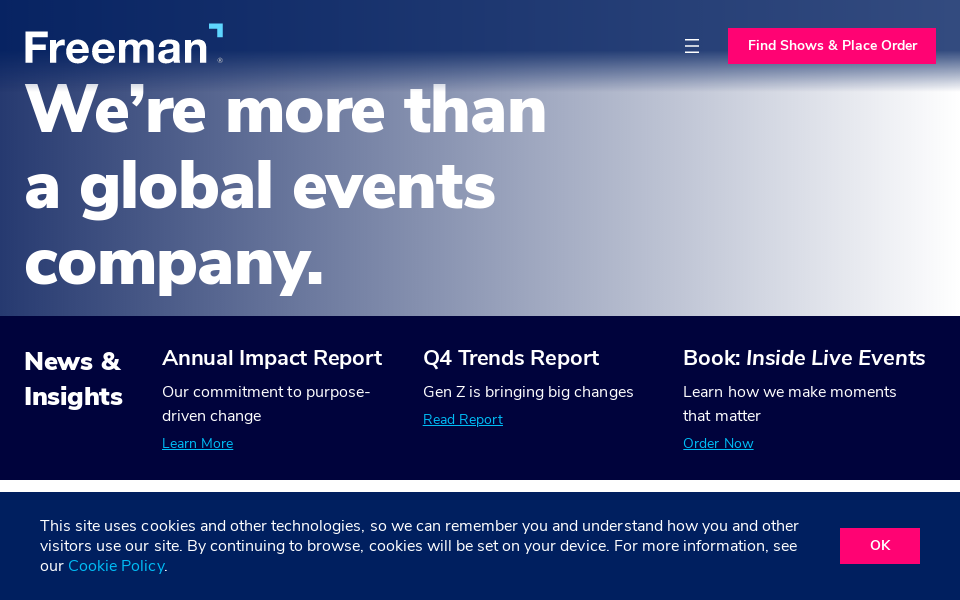Click the blue corner accent on the Freeman logo
The width and height of the screenshot is (960, 600).
coord(216,30)
